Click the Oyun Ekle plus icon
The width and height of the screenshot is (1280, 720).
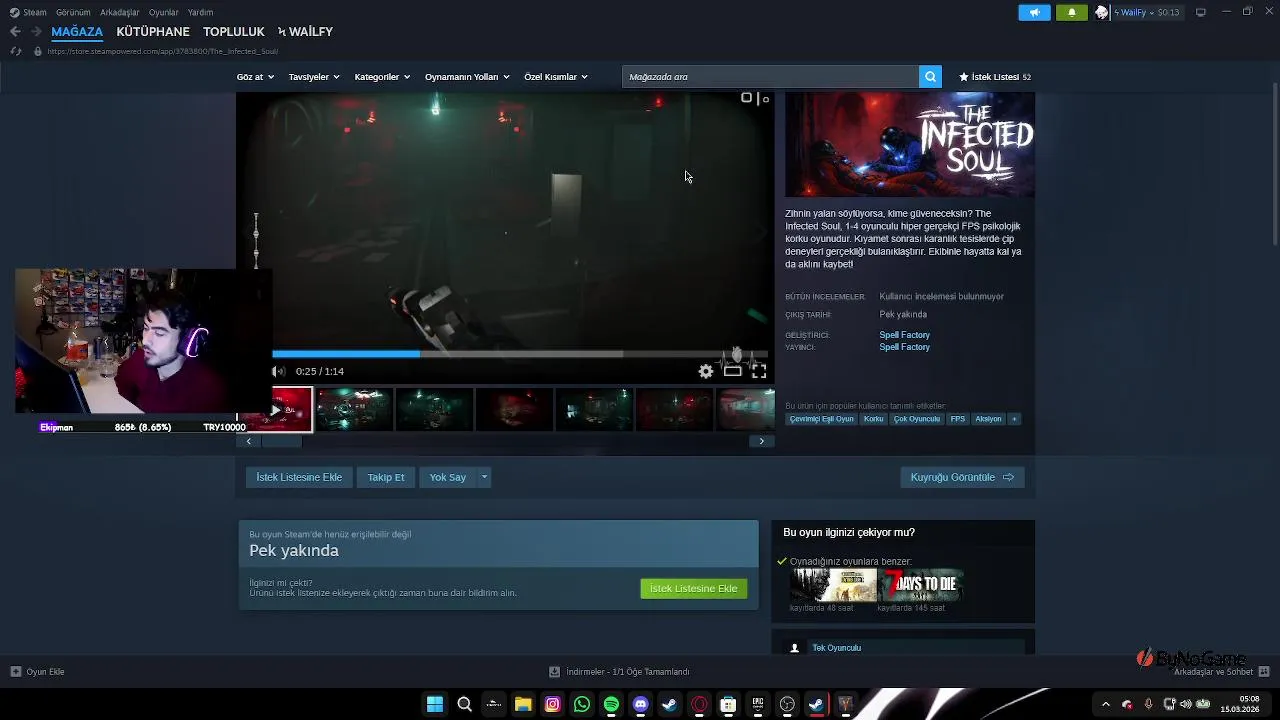coord(15,672)
